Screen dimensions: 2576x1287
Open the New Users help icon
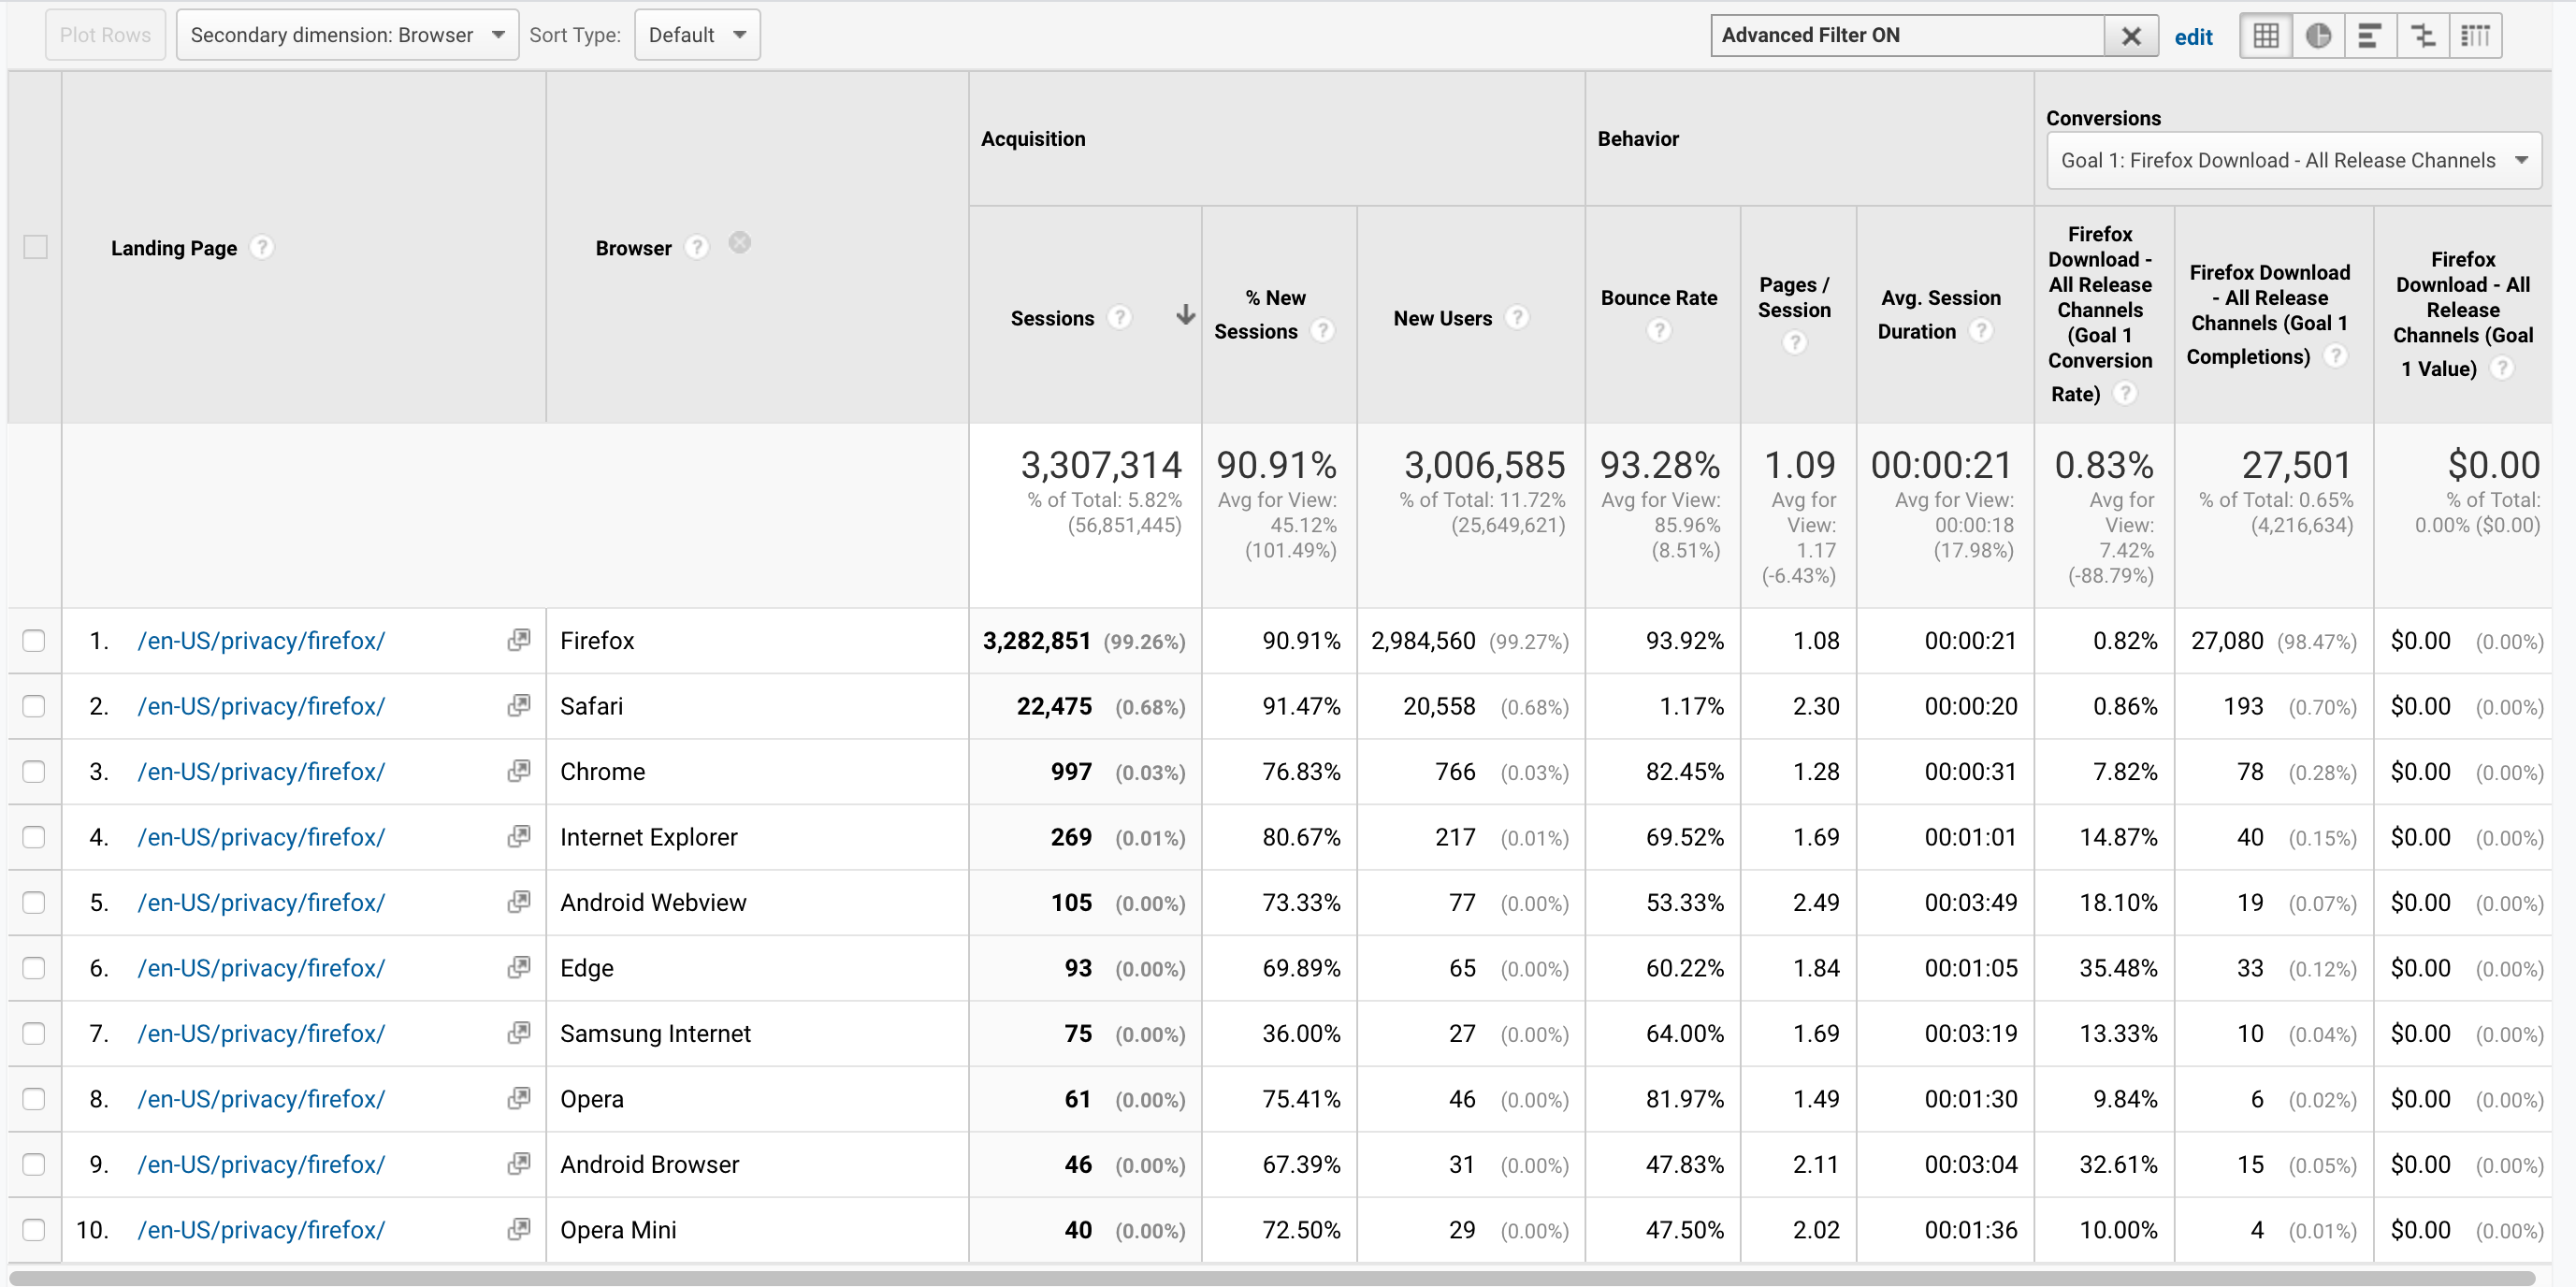(x=1517, y=318)
